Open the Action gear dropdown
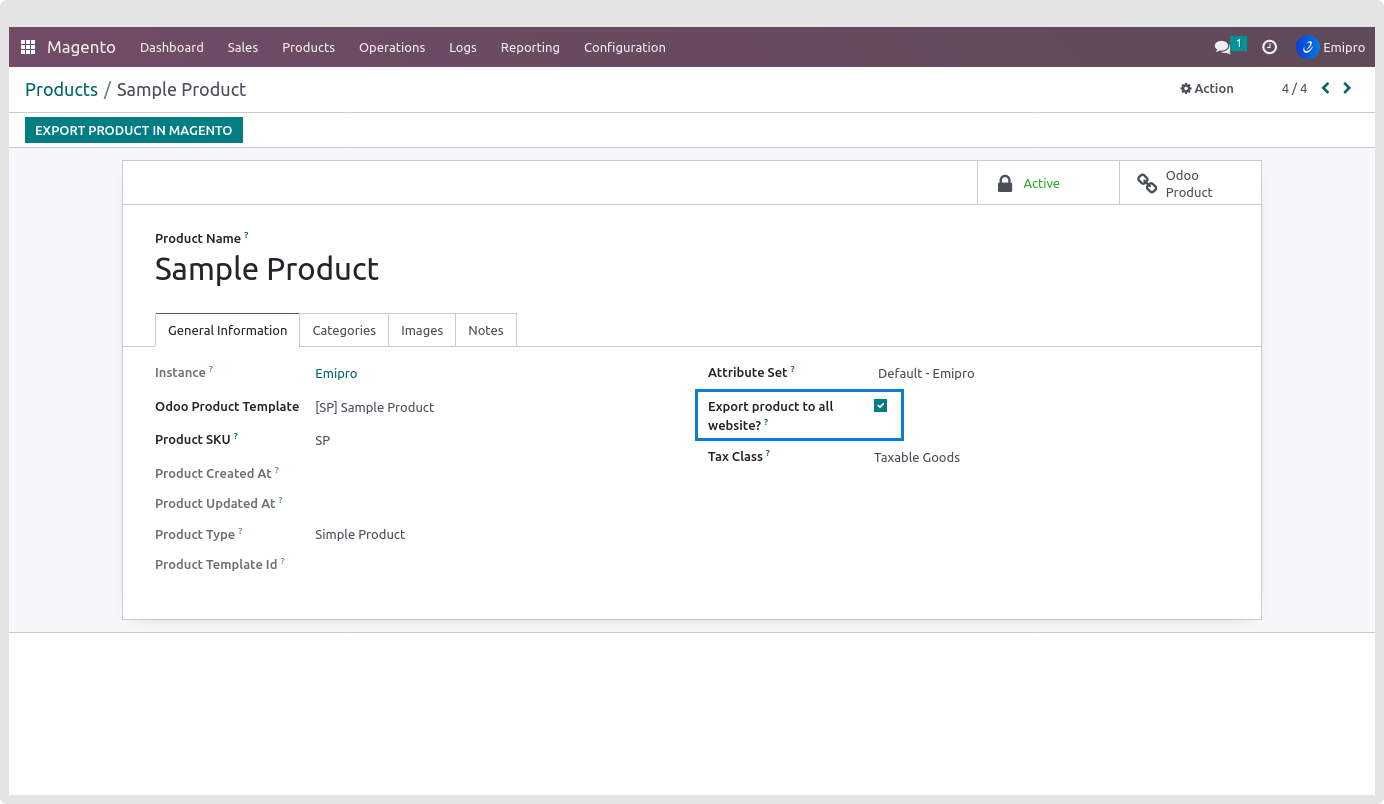 click(1207, 88)
